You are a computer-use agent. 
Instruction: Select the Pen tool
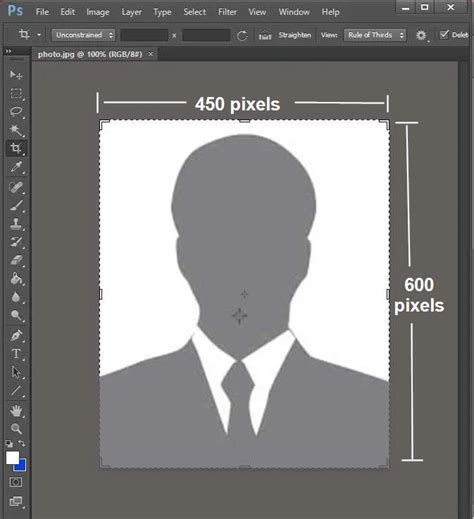point(16,335)
